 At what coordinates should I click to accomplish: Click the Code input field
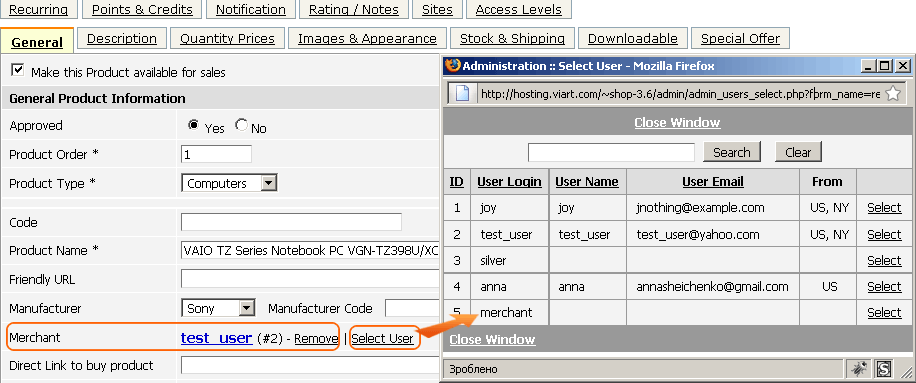291,222
